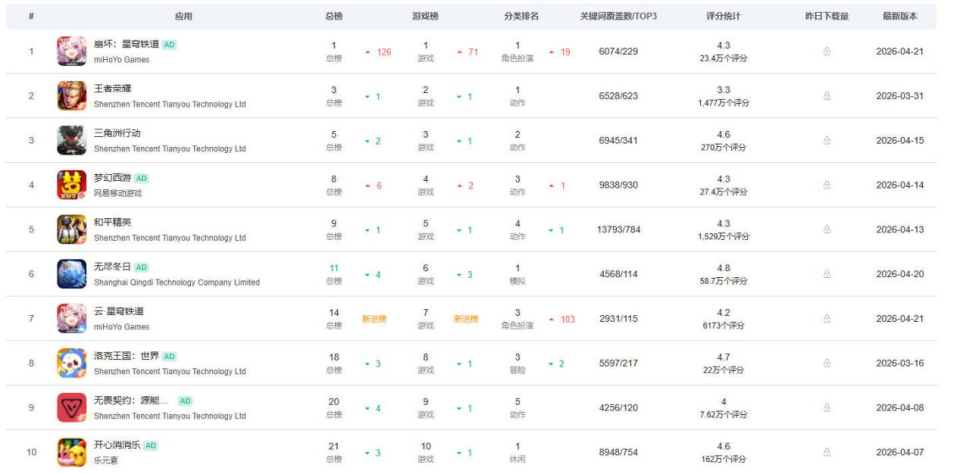Image resolution: width=960 pixels, height=474 pixels.
Task: Click keyword coverage 6074/229
Action: point(618,51)
